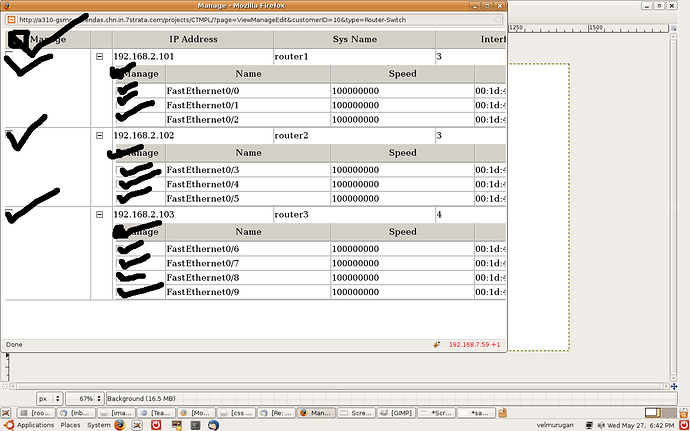Switch to the [GIMP] taskbar window

coord(395,413)
